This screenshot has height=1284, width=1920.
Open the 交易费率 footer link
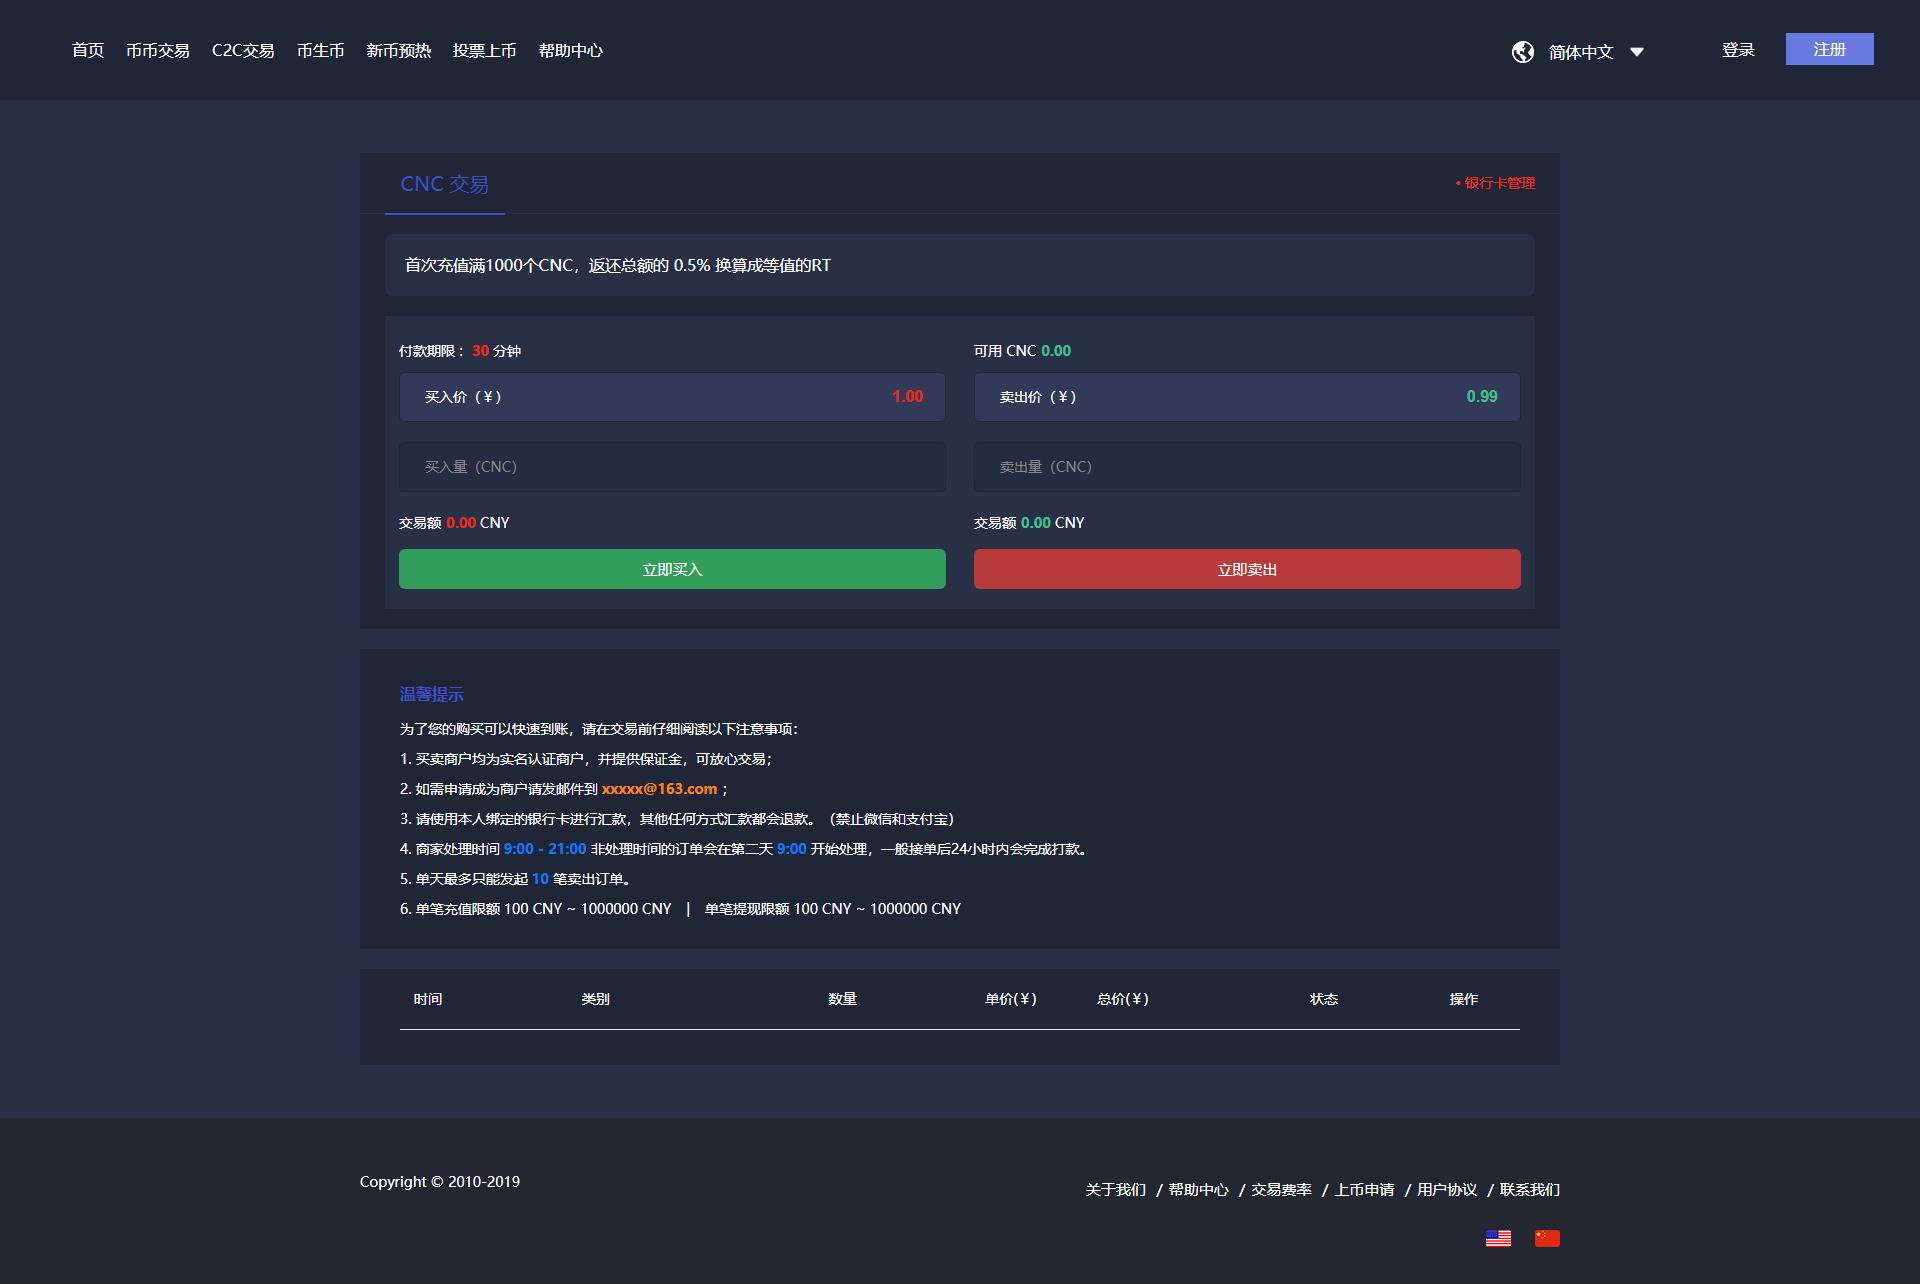pyautogui.click(x=1281, y=1189)
